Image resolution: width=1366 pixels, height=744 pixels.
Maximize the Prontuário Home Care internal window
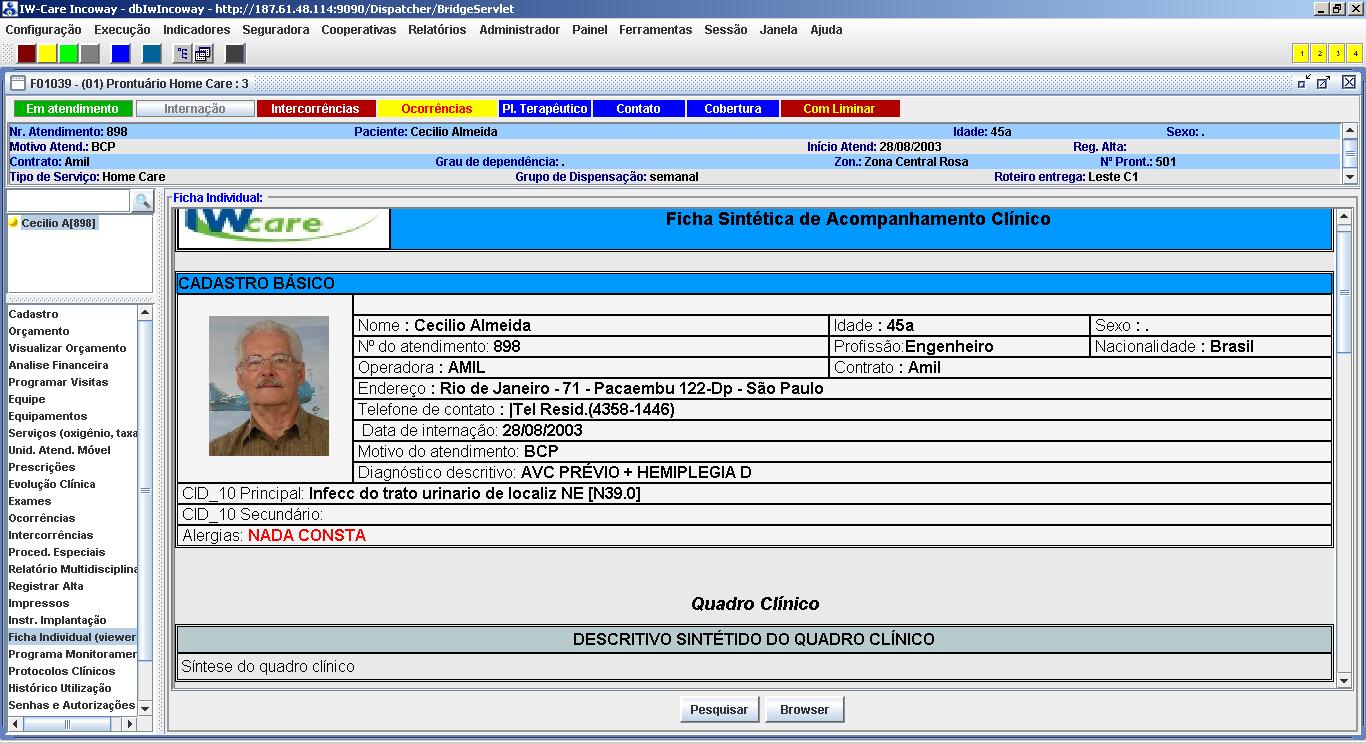[1323, 83]
